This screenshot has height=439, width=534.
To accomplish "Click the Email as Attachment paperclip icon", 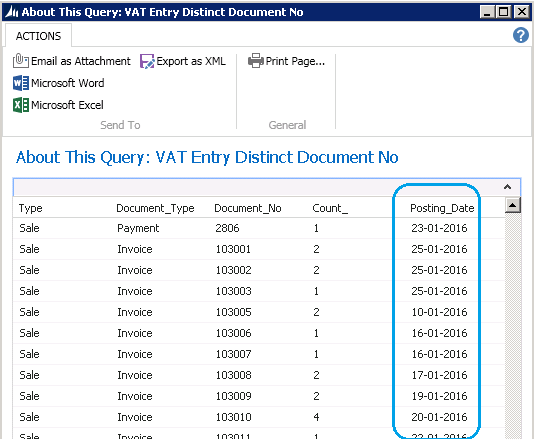I will pyautogui.click(x=20, y=61).
